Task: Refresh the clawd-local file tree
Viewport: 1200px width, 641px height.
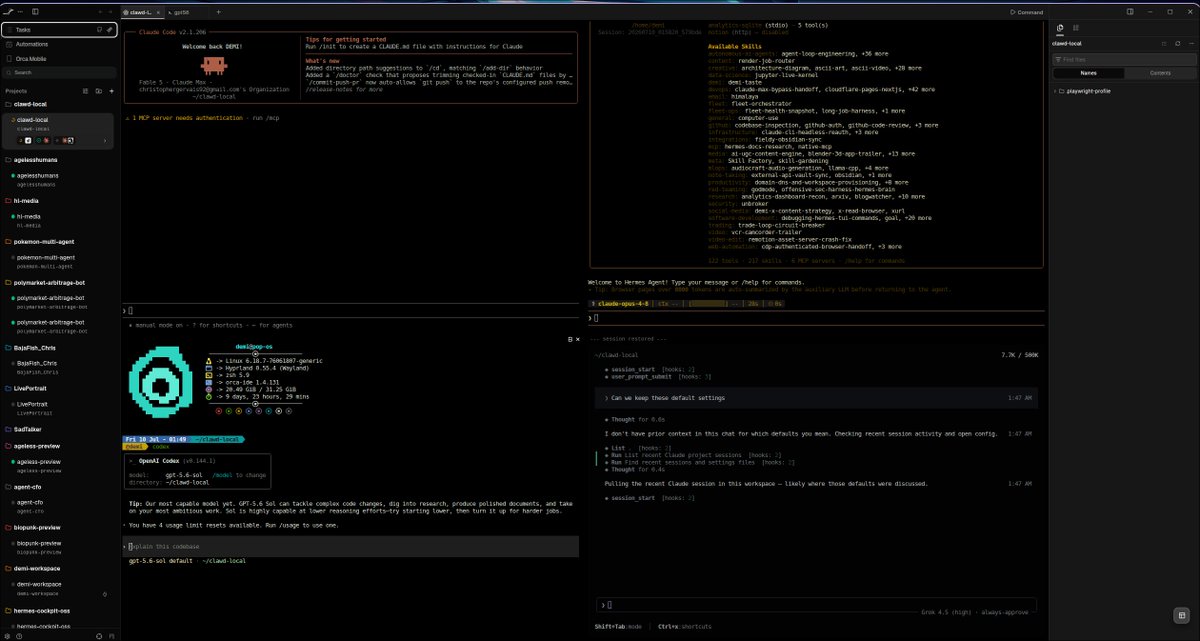Action: click(x=1177, y=44)
